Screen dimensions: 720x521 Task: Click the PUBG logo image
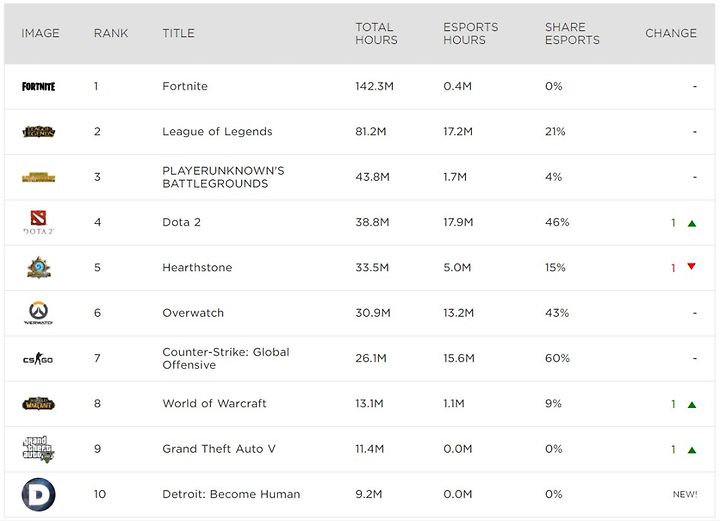pos(39,177)
